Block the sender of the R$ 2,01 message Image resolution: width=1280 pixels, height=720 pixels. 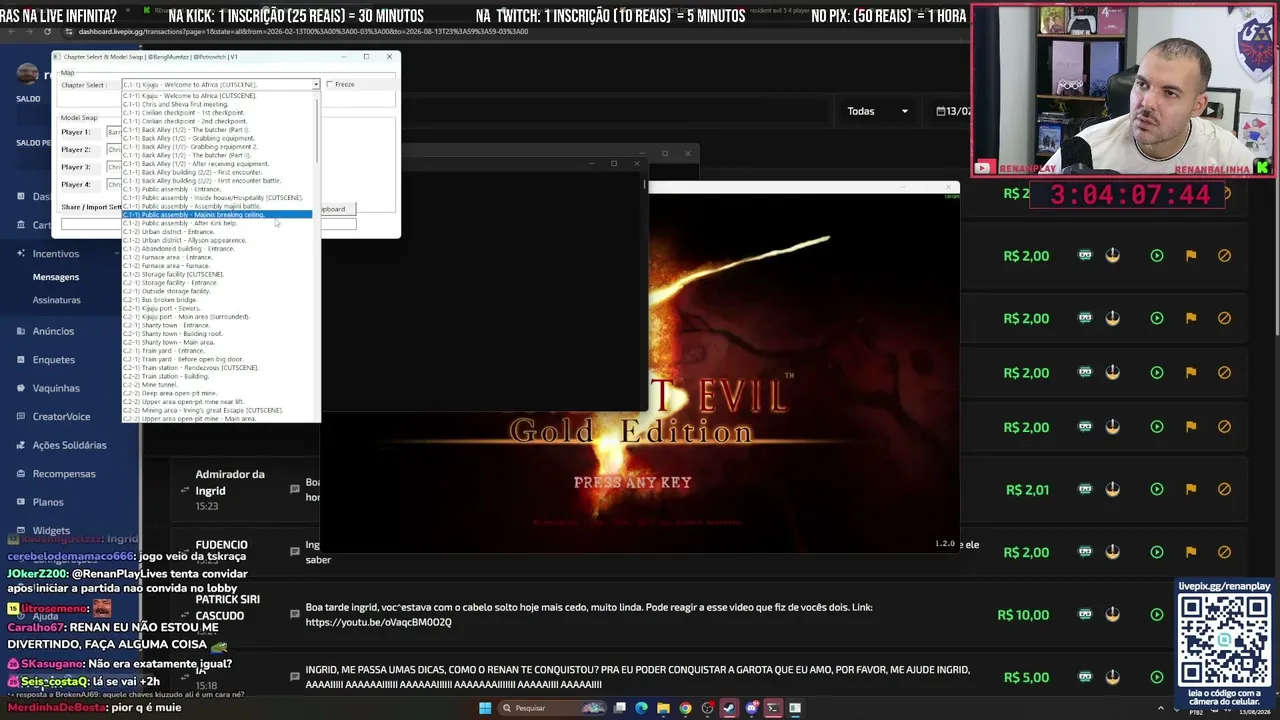pyautogui.click(x=1224, y=489)
